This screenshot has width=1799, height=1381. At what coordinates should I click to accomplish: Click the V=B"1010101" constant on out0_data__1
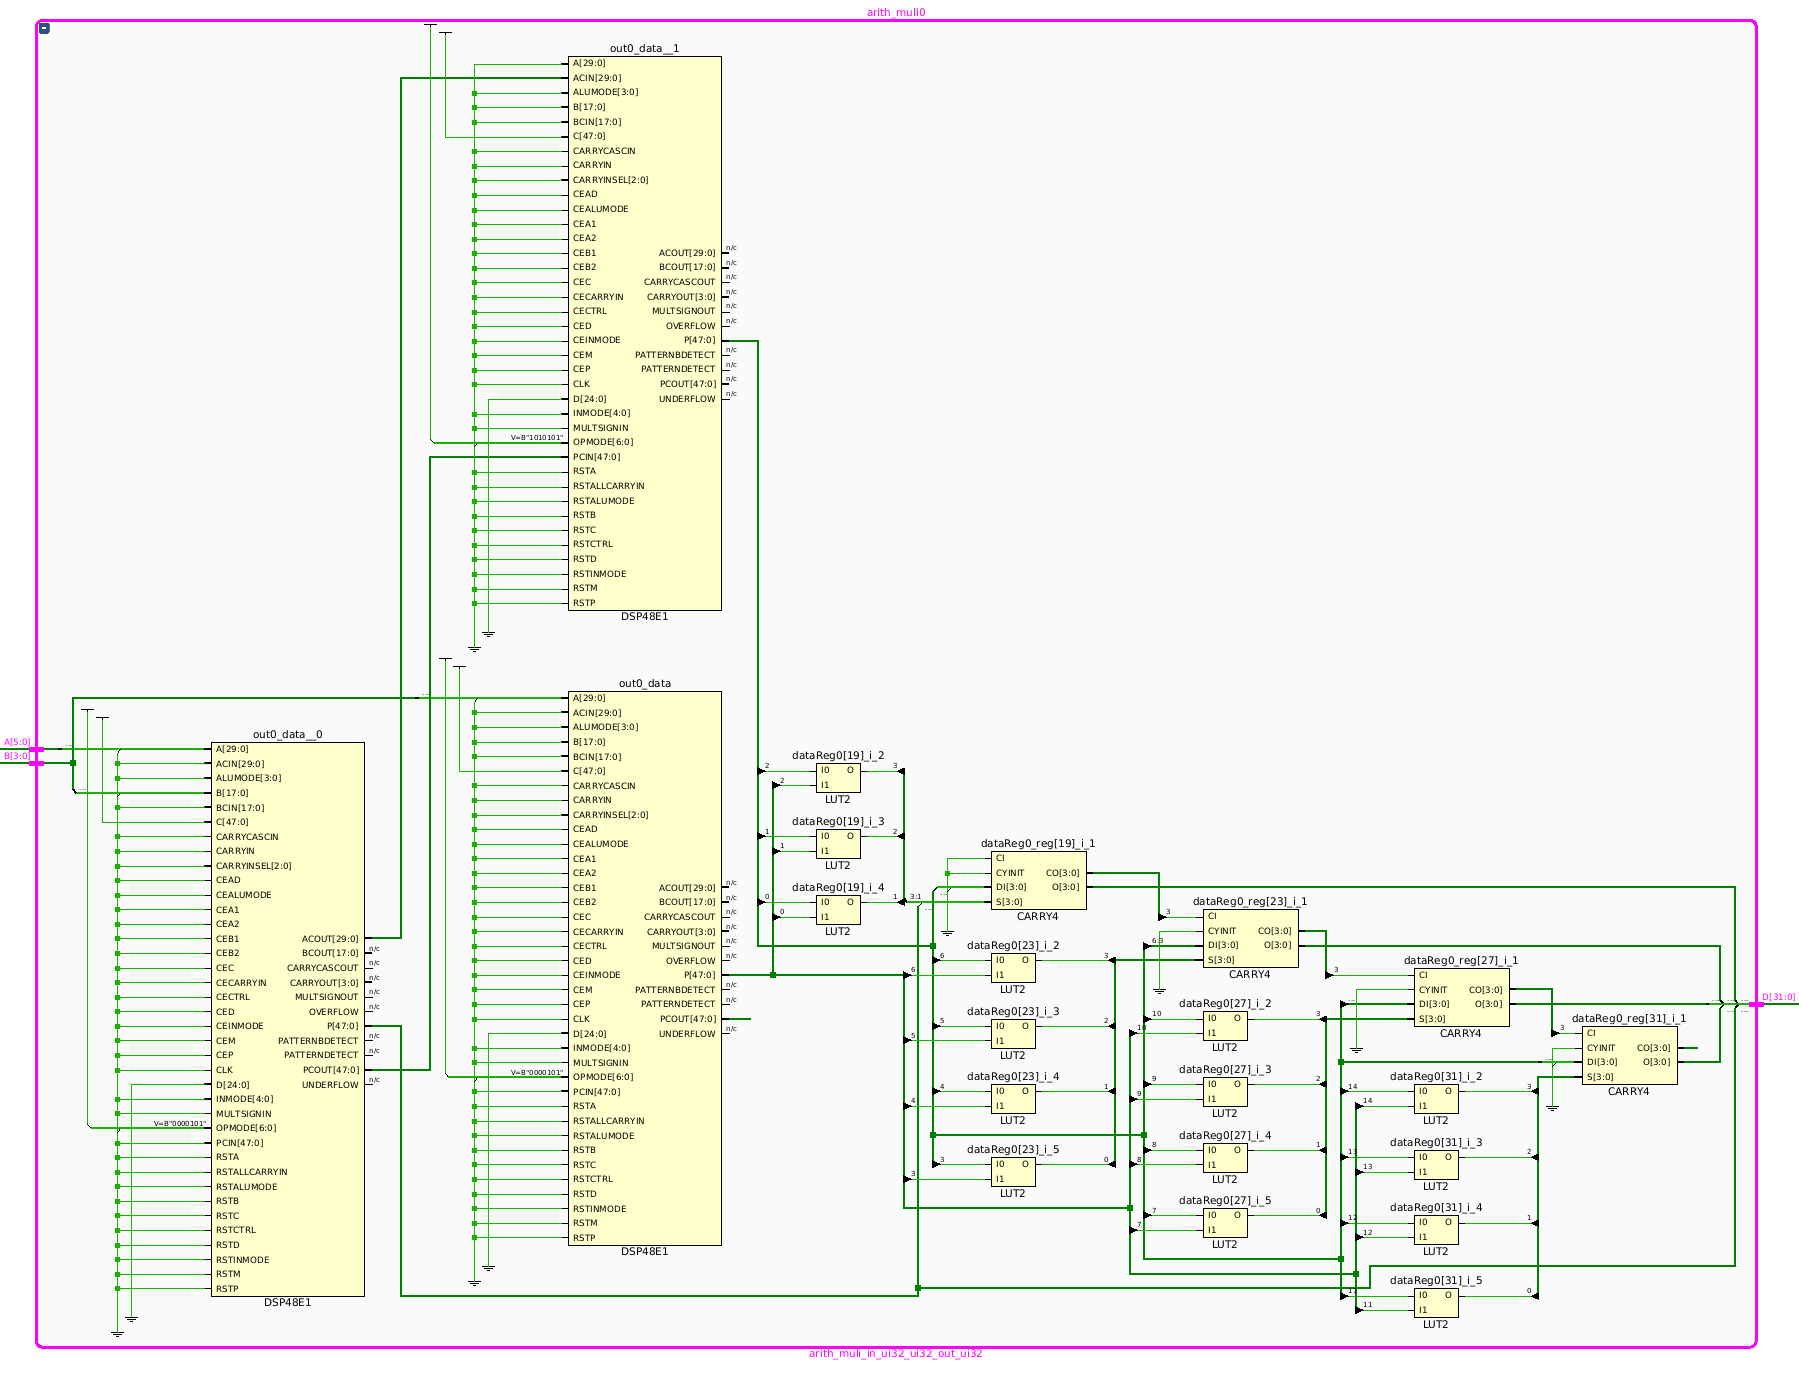537,438
